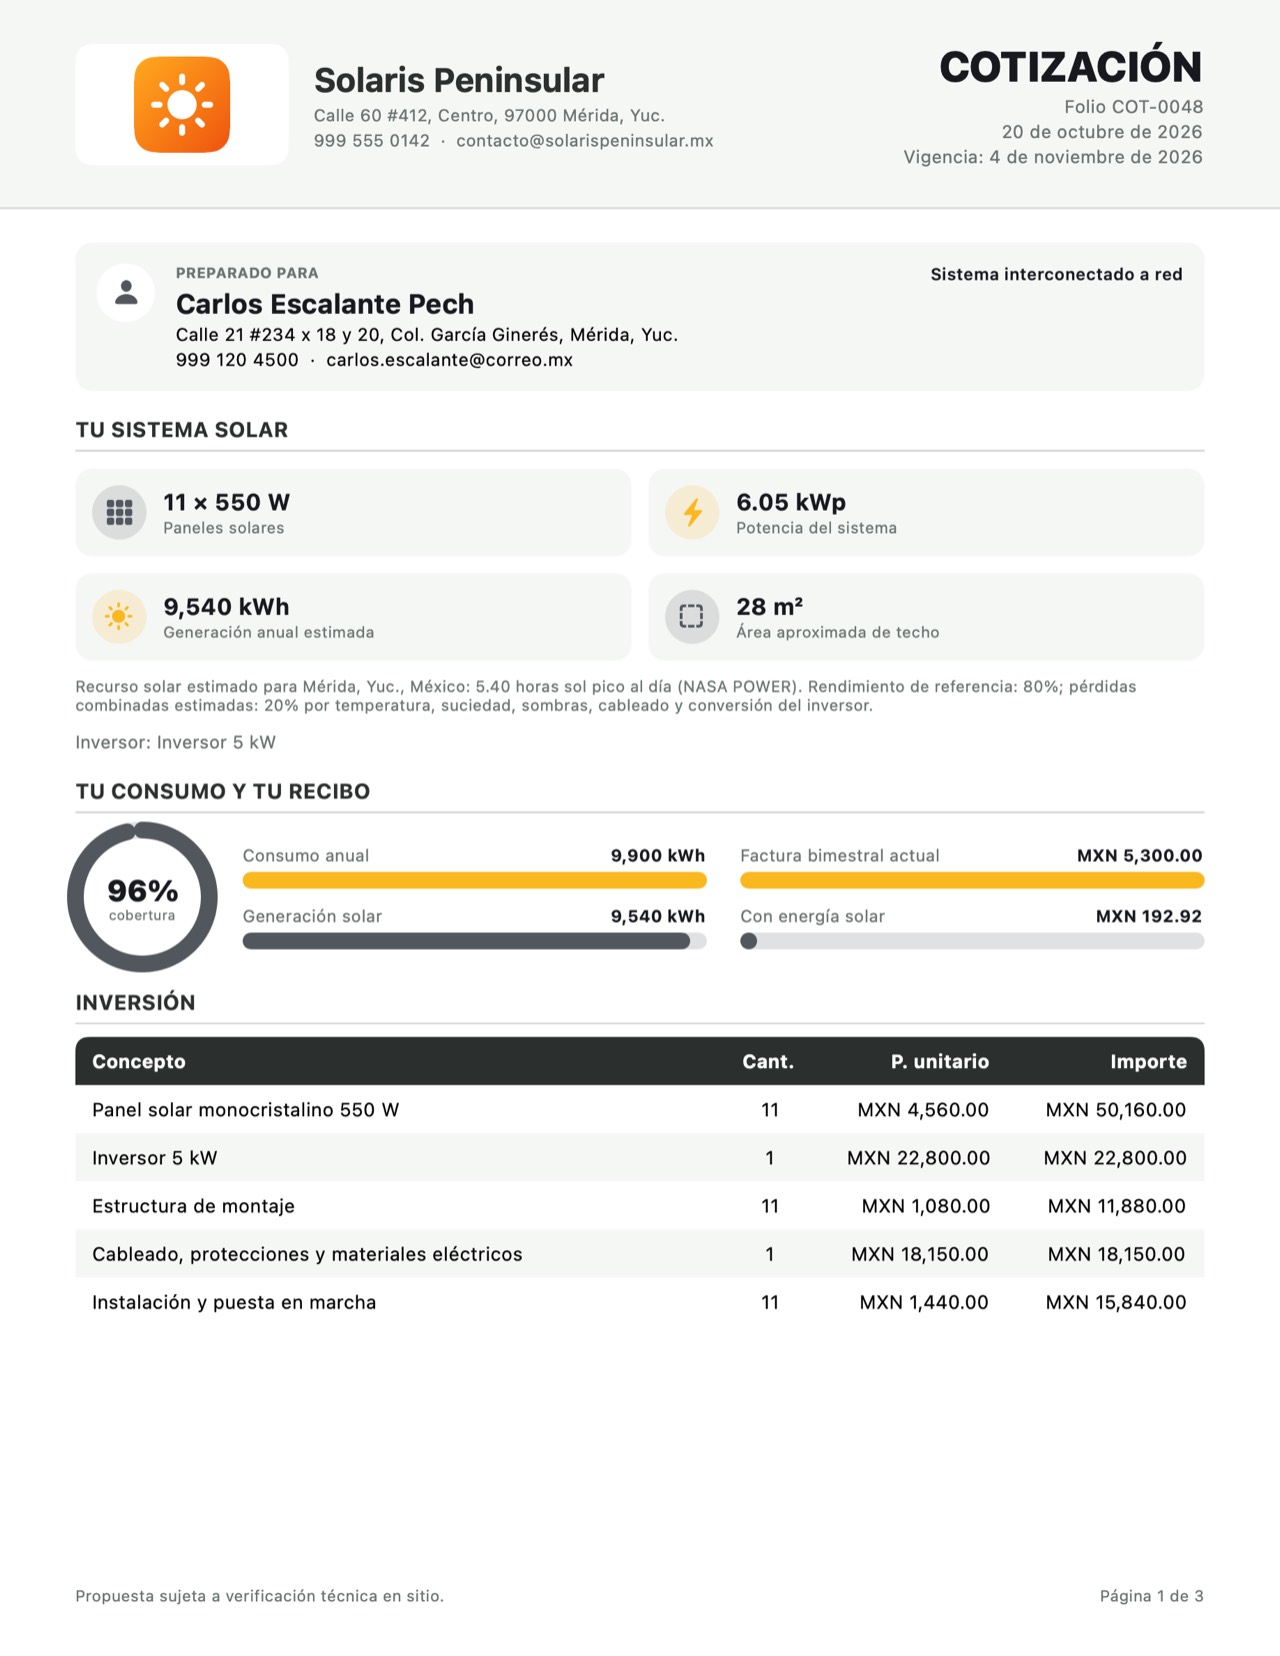
Task: Select the 28 m² roof area value
Action: (770, 607)
